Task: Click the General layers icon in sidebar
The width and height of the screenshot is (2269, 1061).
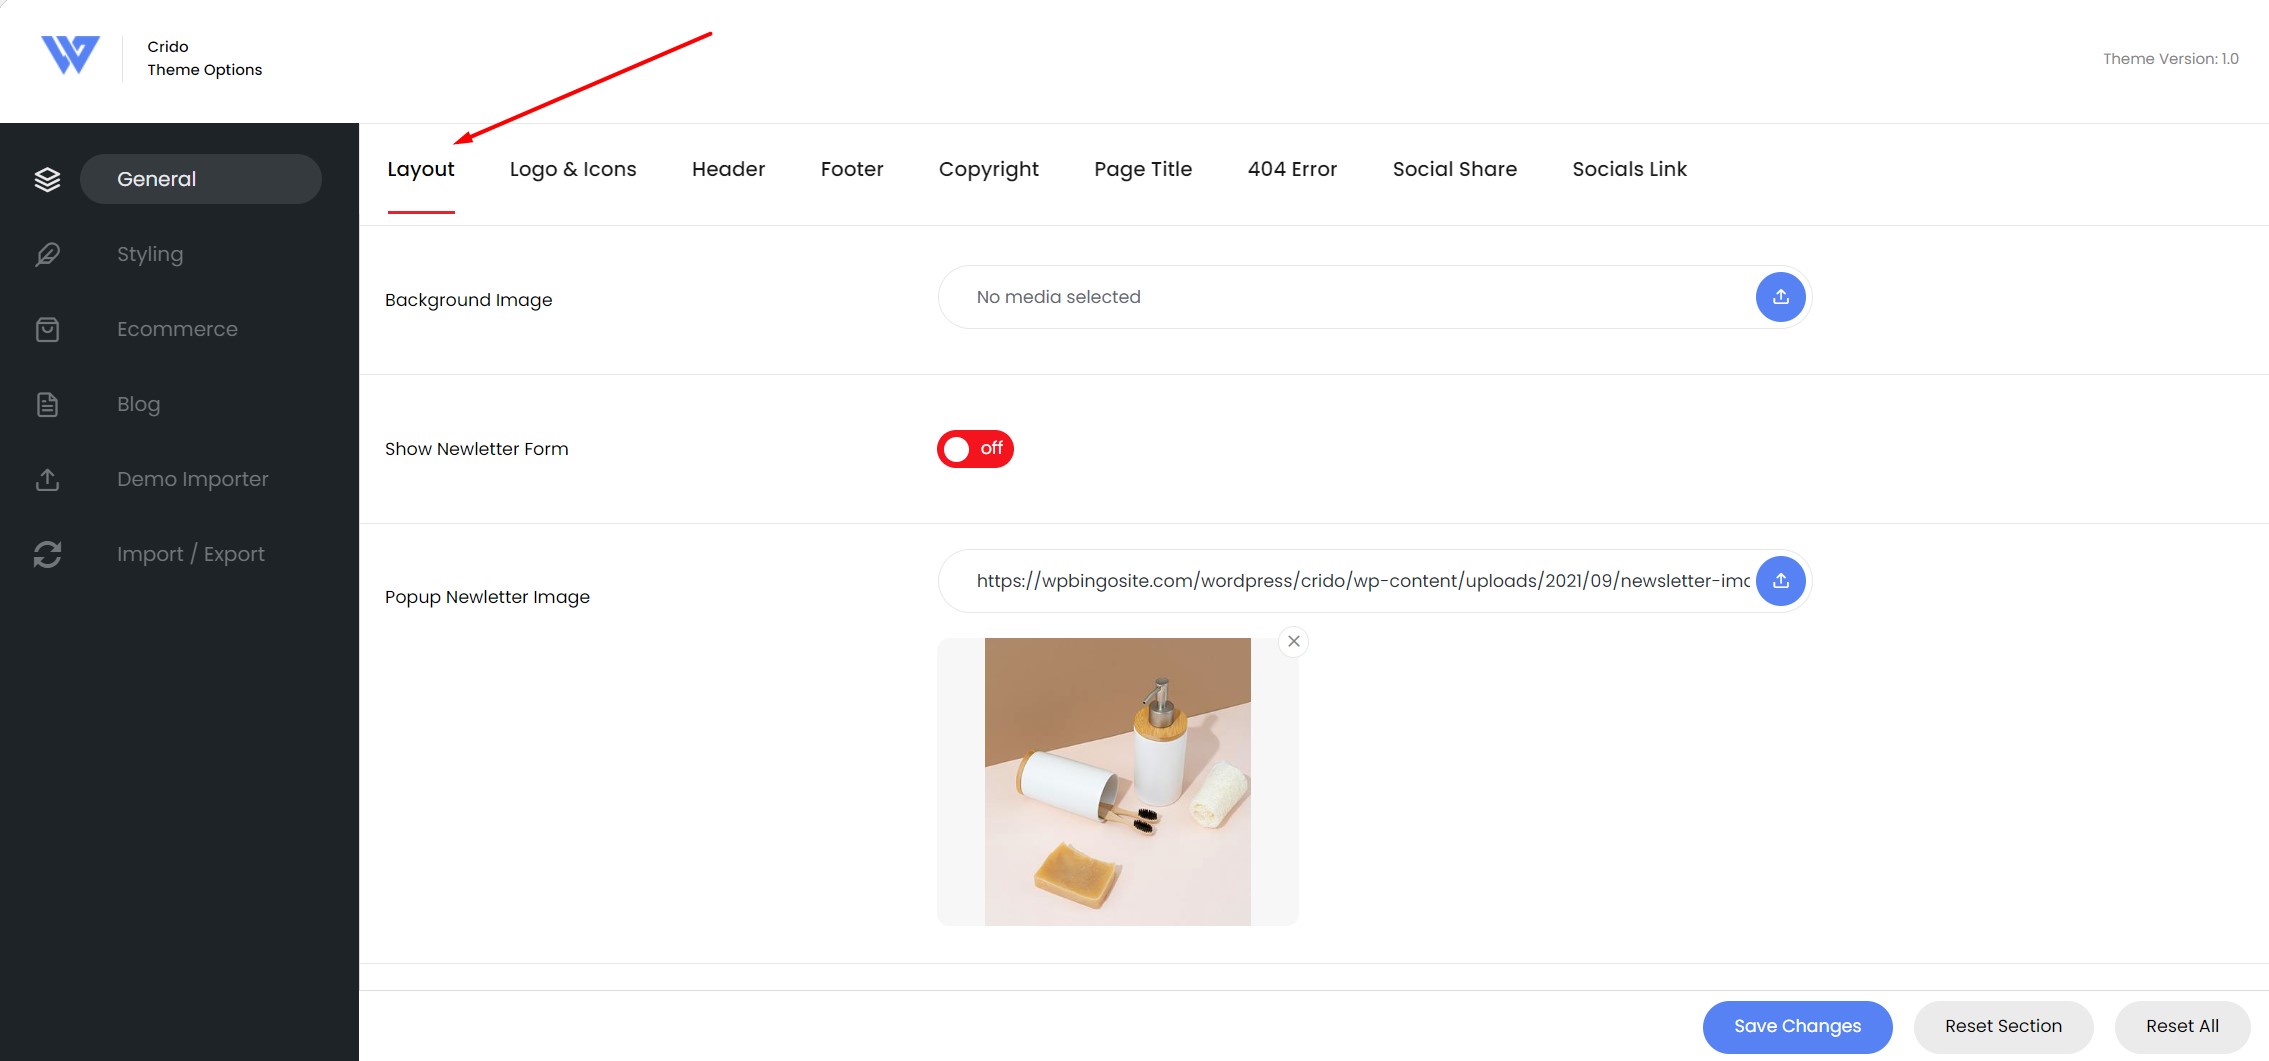Action: [47, 179]
